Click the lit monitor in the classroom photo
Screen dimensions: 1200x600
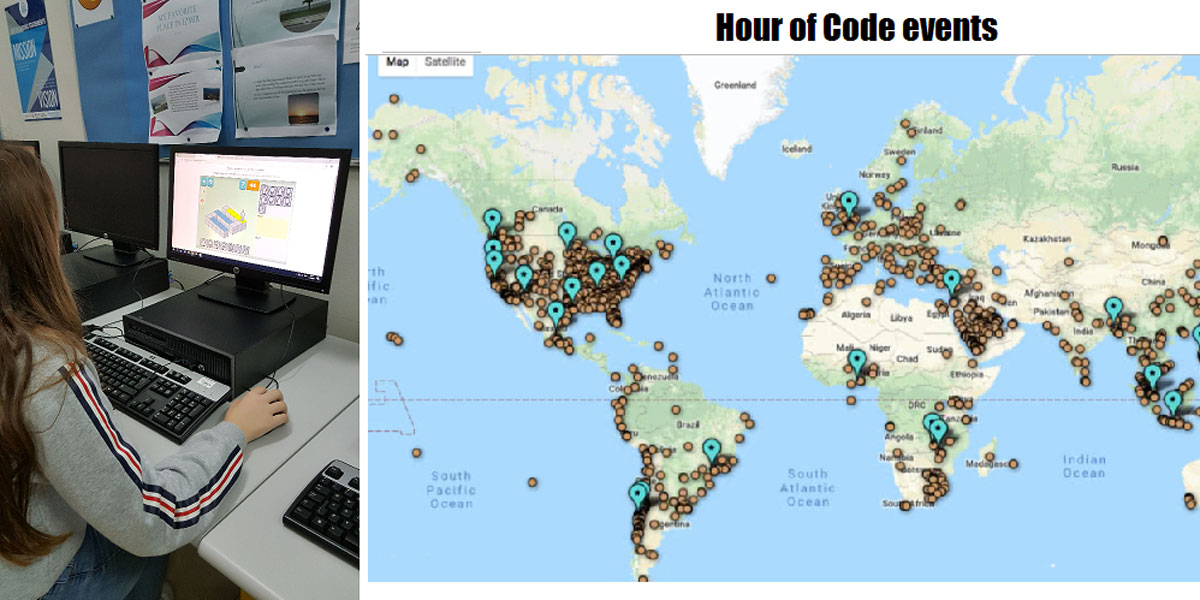click(256, 215)
